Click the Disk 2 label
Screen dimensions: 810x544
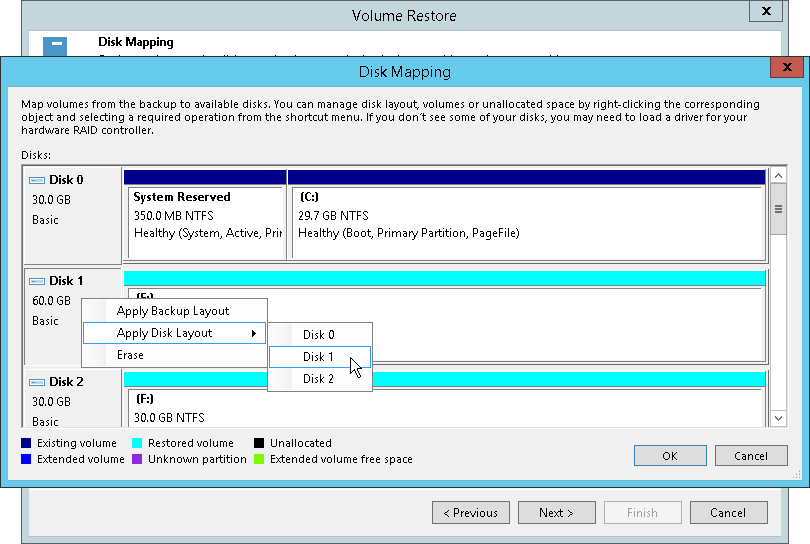pyautogui.click(x=66, y=382)
